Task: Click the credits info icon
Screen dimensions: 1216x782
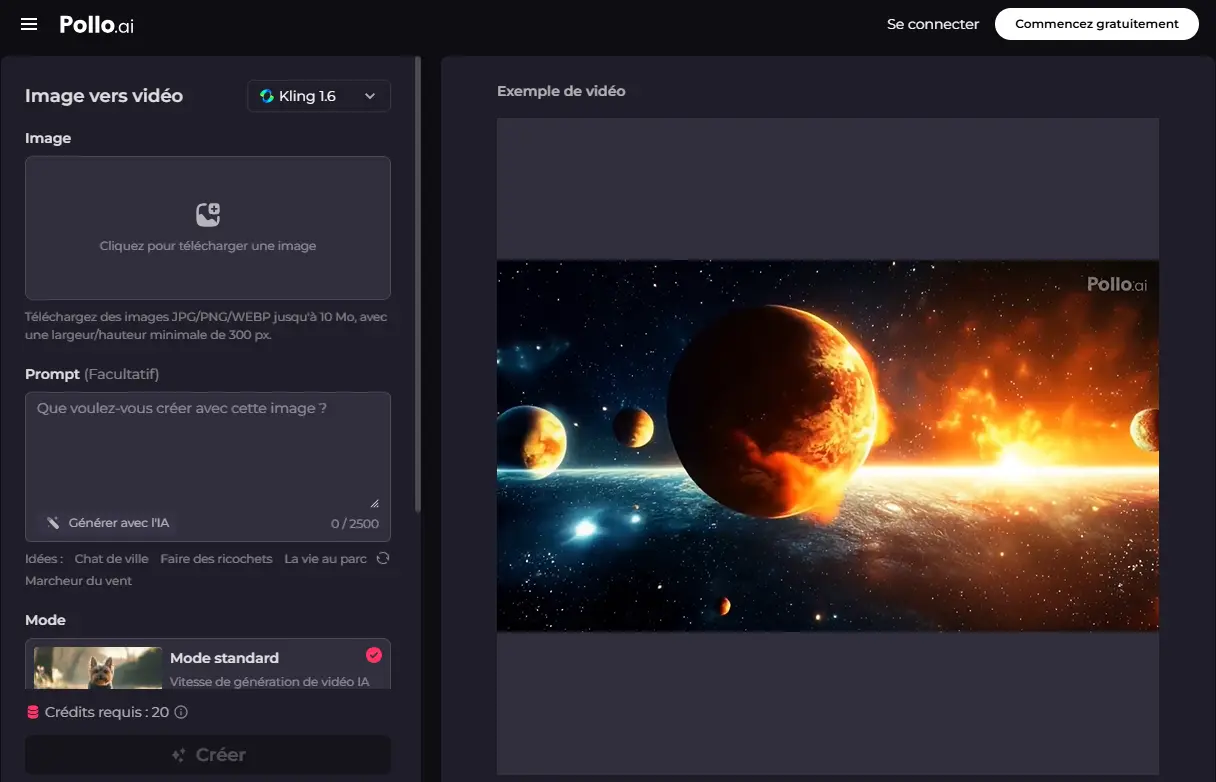Action: tap(181, 713)
